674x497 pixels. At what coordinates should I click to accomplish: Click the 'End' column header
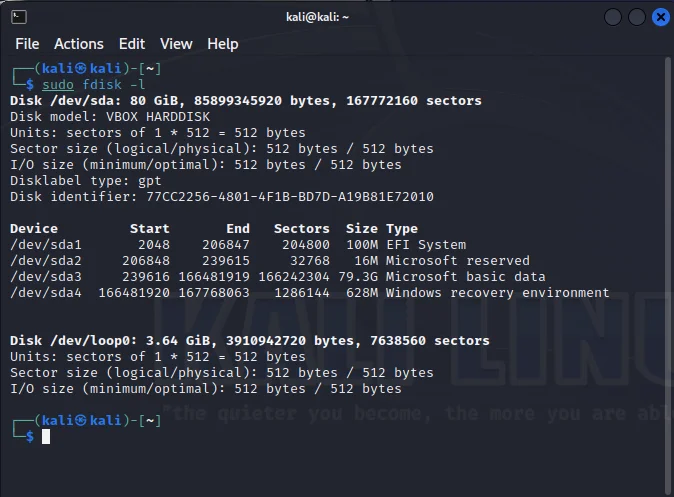coord(238,228)
